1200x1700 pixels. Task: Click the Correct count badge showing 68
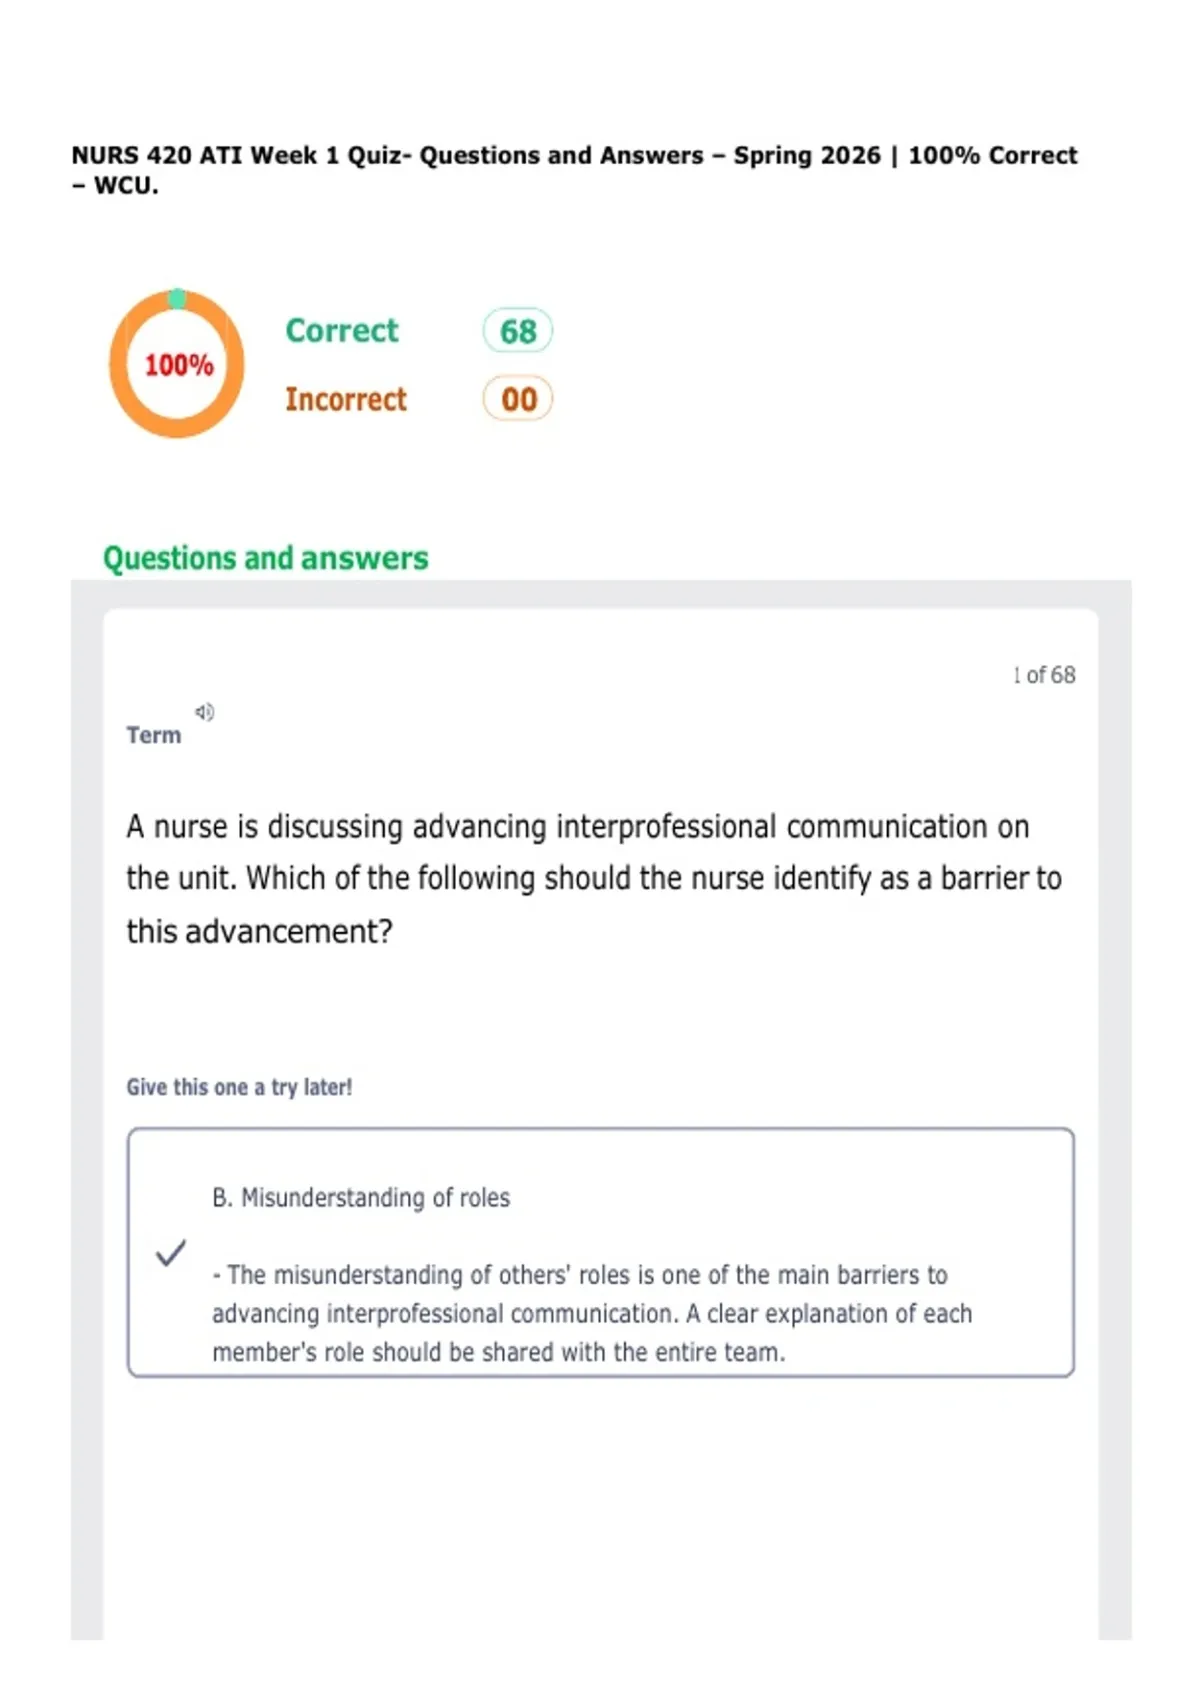(518, 331)
